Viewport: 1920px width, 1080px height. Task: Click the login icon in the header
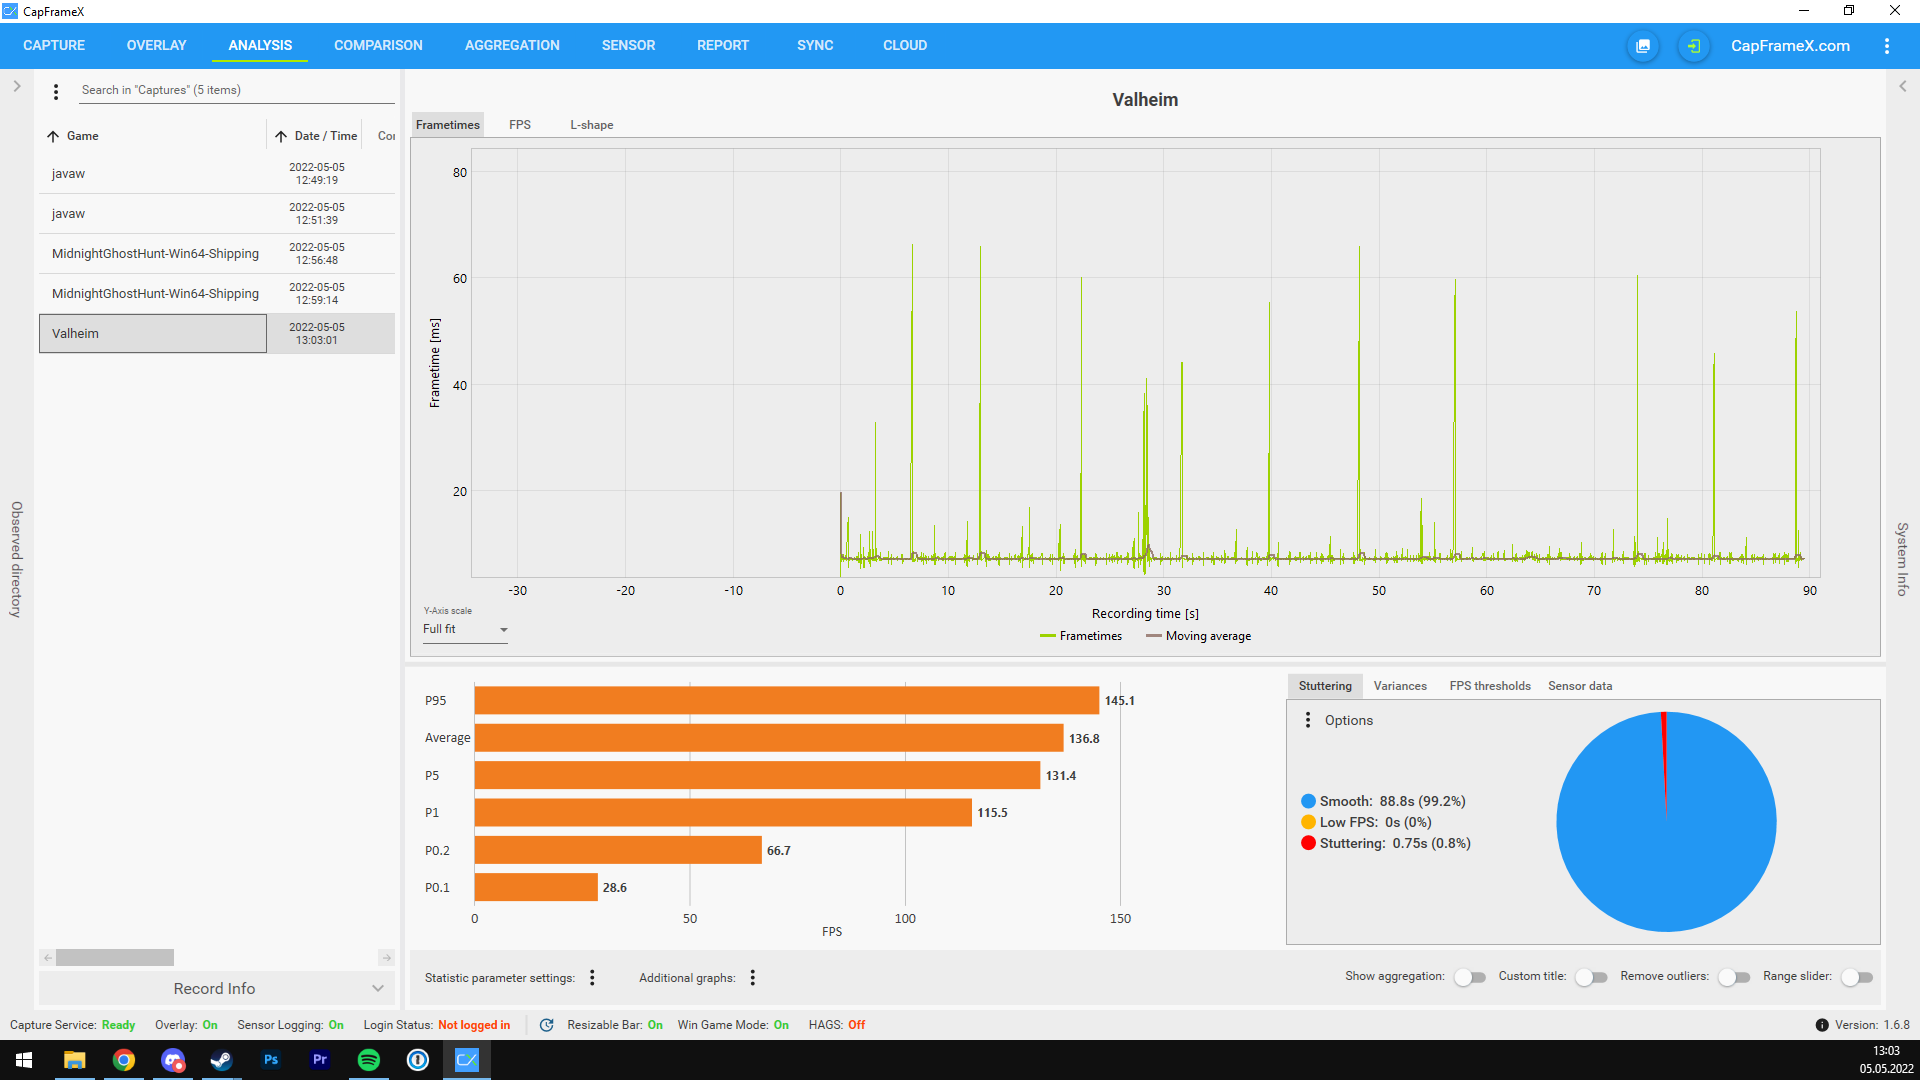1693,46
